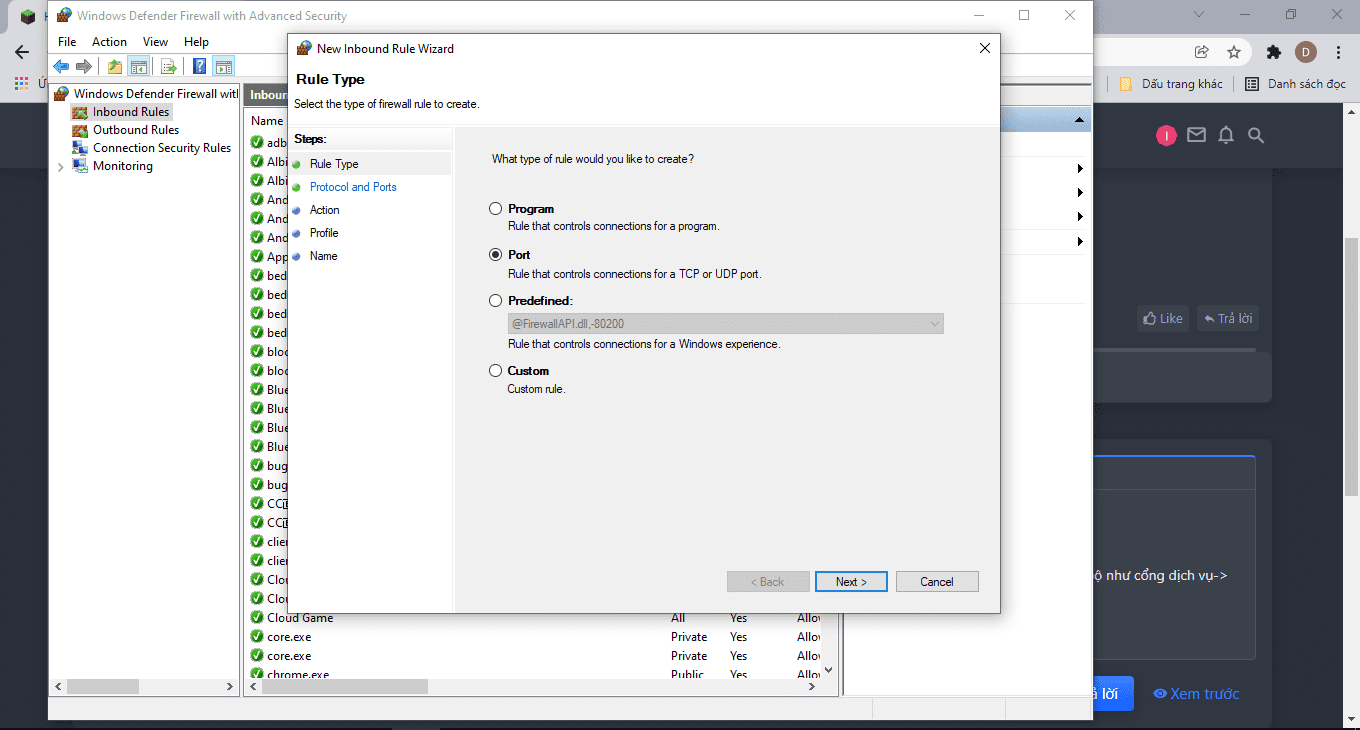Select the Port rule type radio button
1360x730 pixels.
point(495,255)
